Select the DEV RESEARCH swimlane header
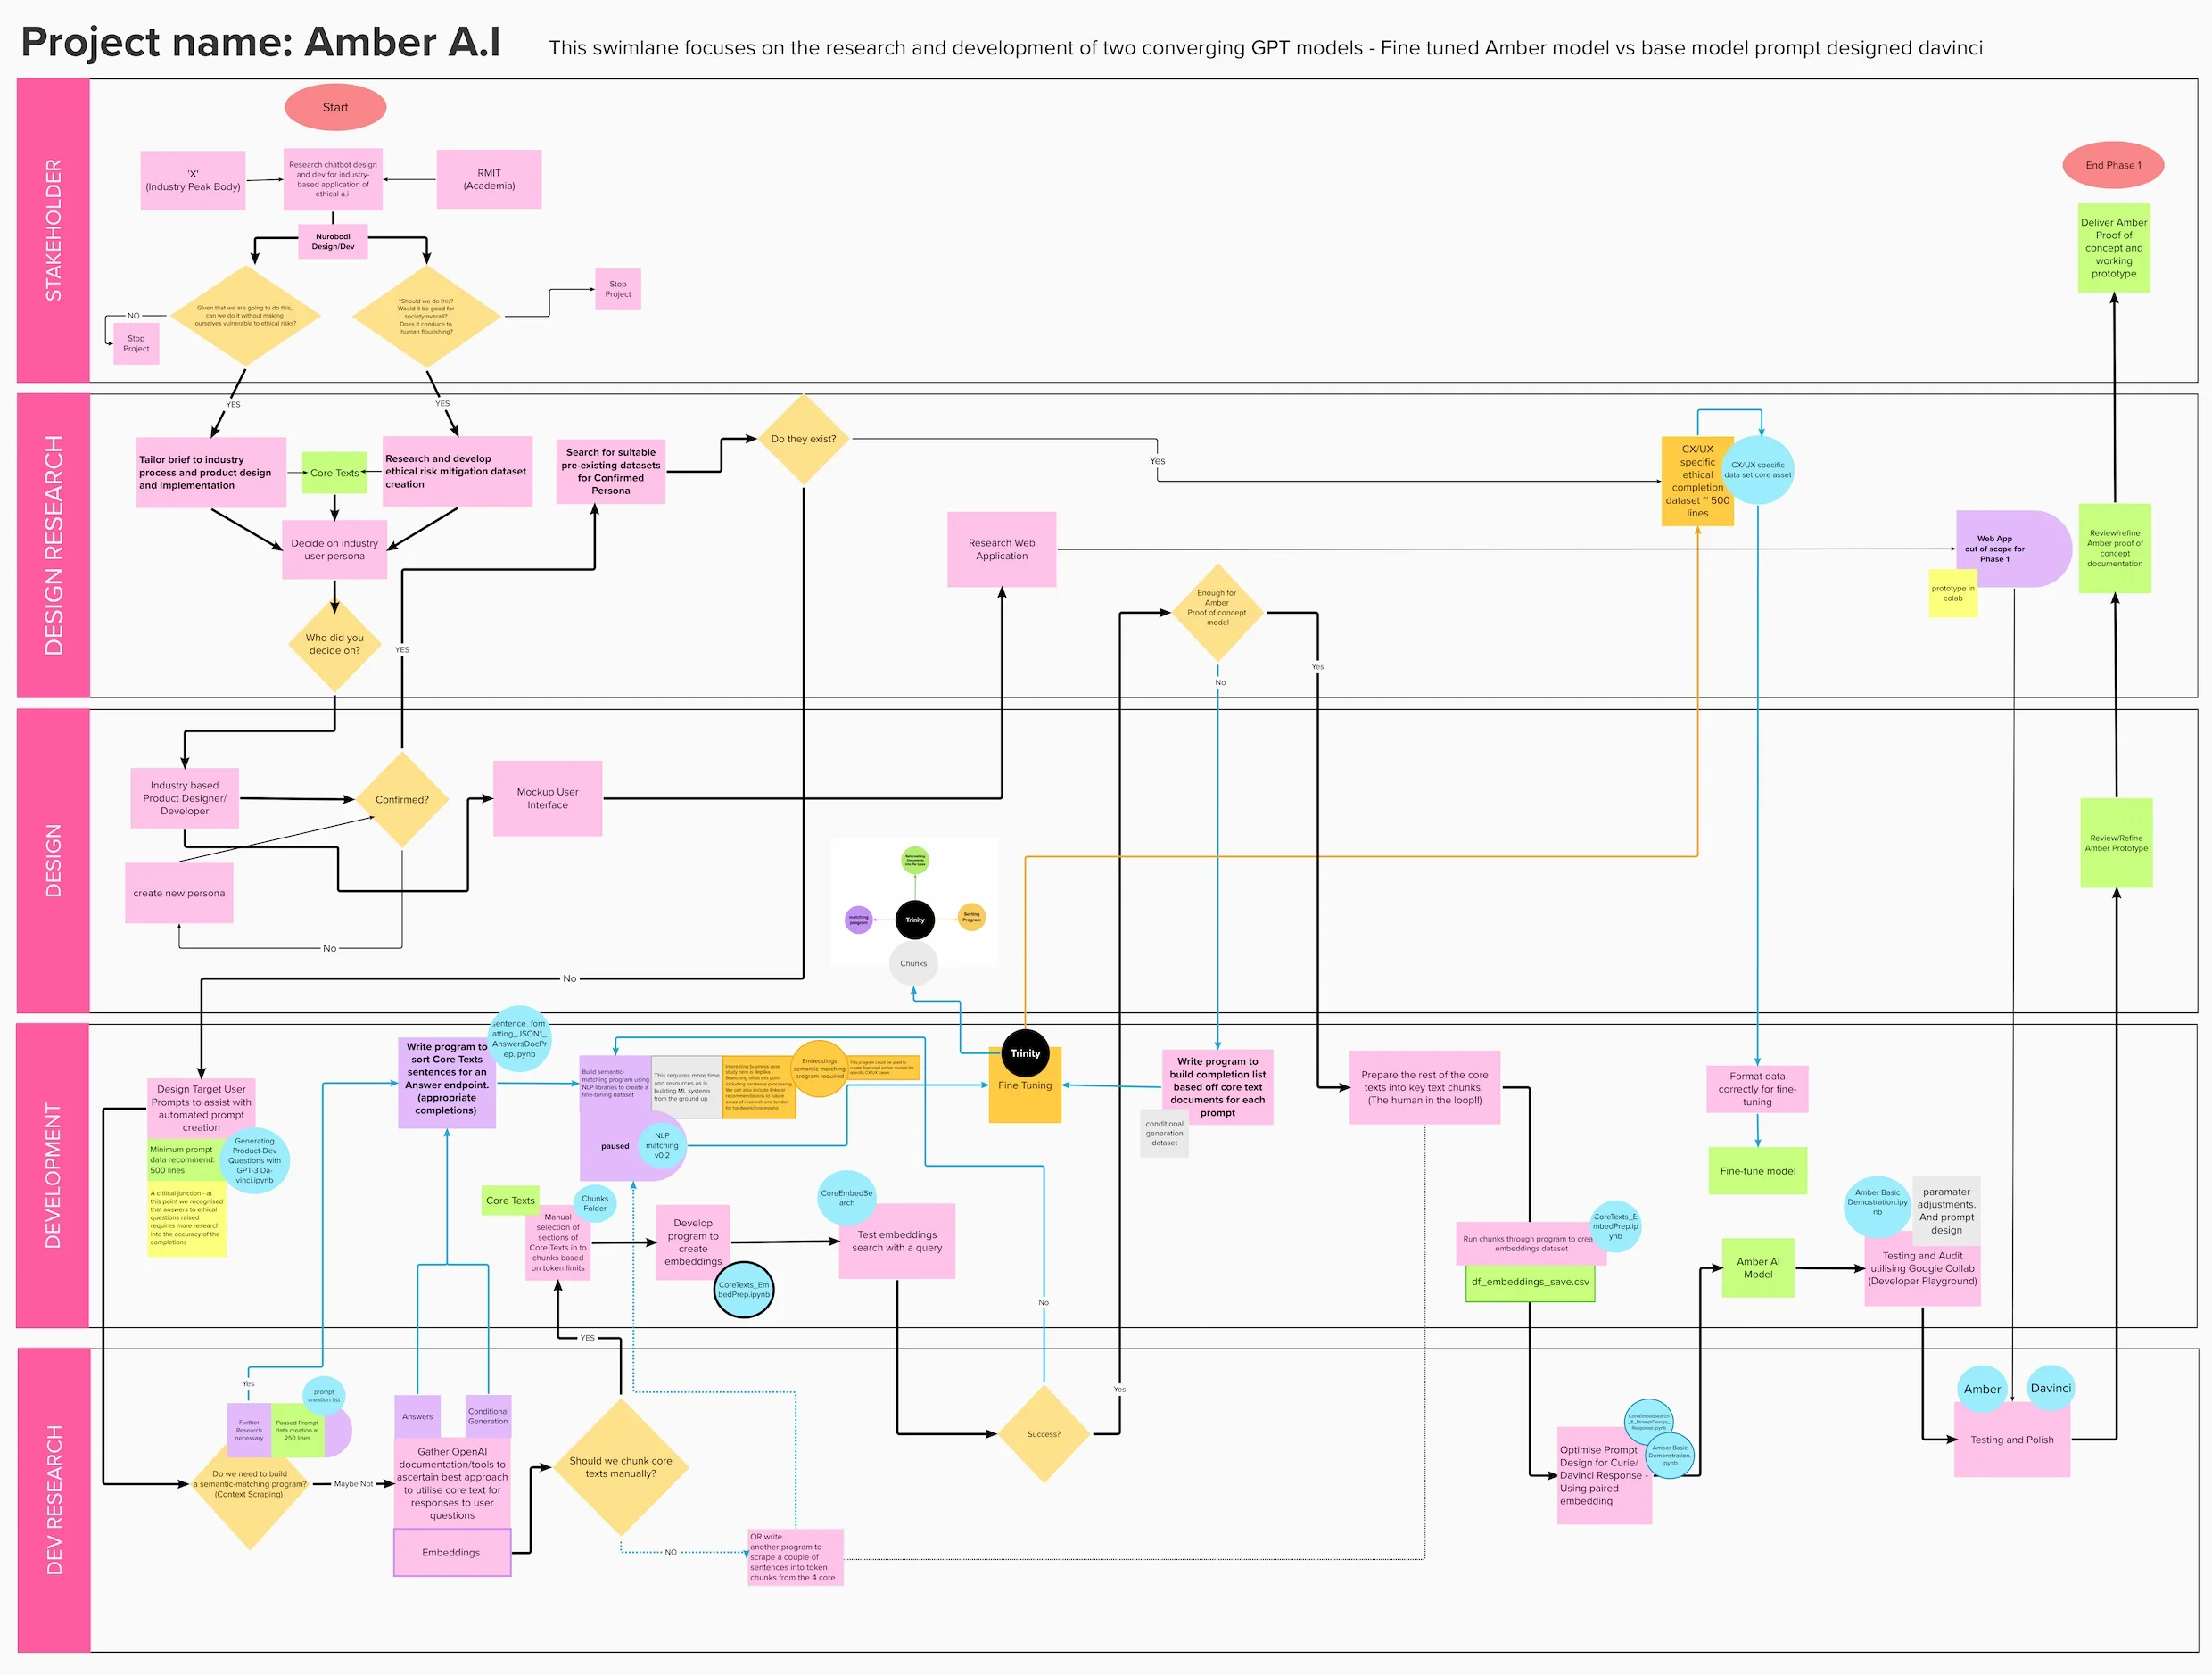2212x1675 pixels. (x=53, y=1498)
